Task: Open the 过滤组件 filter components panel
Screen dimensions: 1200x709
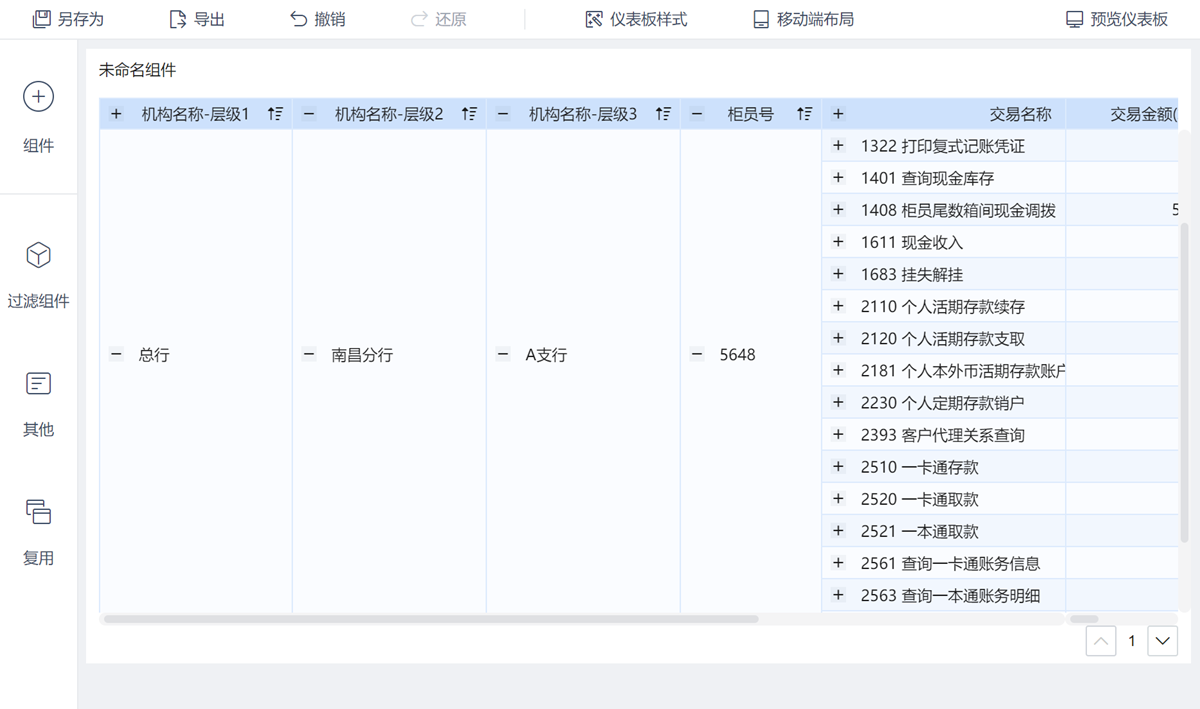Action: (x=38, y=274)
